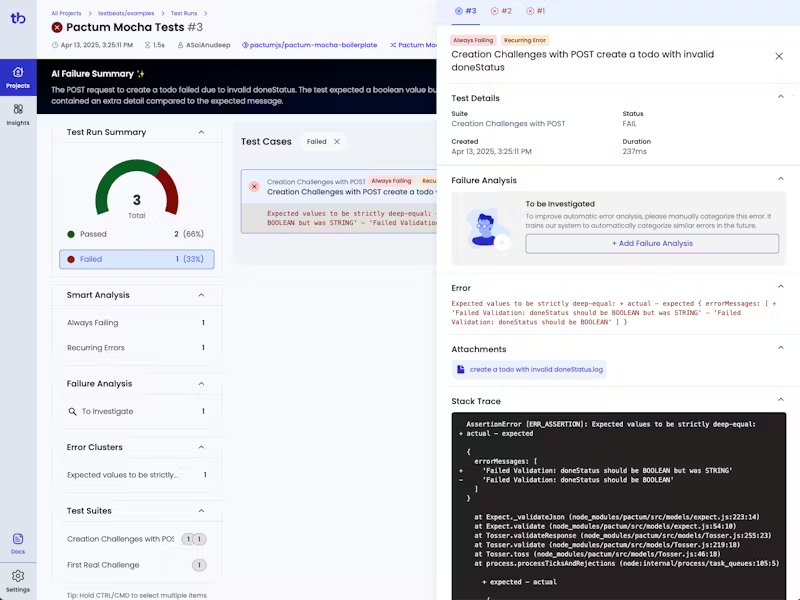The height and width of the screenshot is (600, 800).
Task: Click the Duration value 237ms
Action: click(x=634, y=152)
